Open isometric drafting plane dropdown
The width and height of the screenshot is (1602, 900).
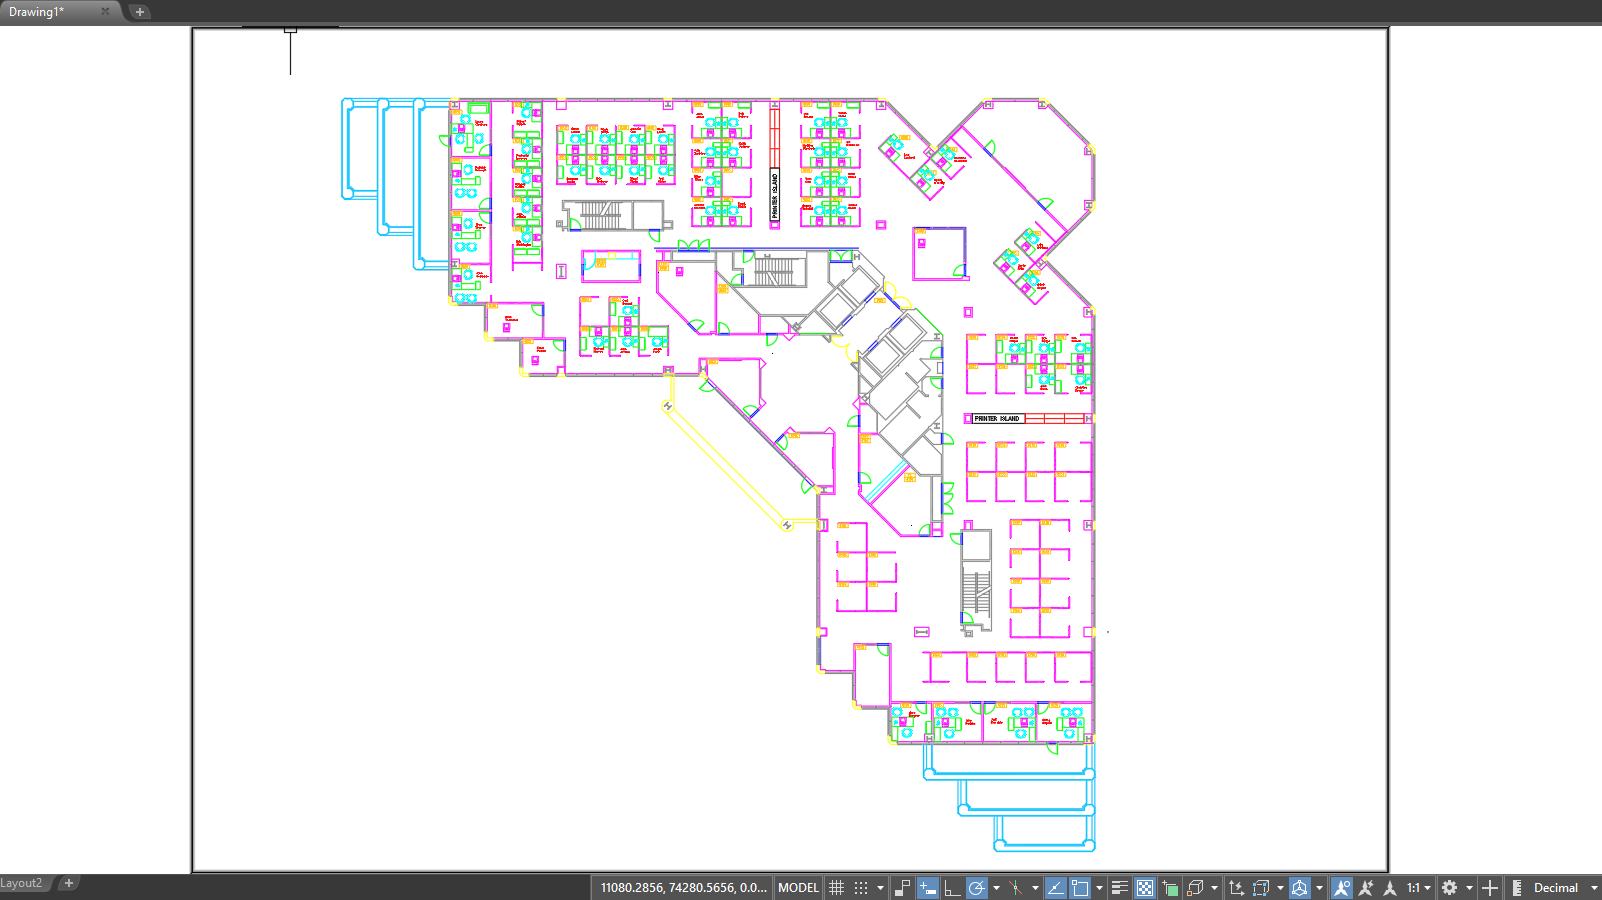tap(1035, 888)
